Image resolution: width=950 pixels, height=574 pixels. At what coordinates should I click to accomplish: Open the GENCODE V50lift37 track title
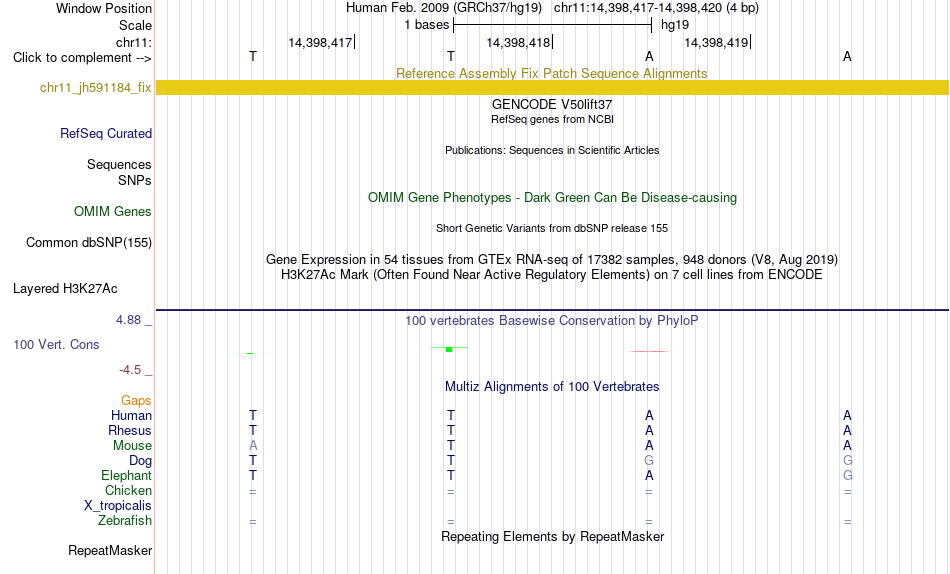point(552,104)
